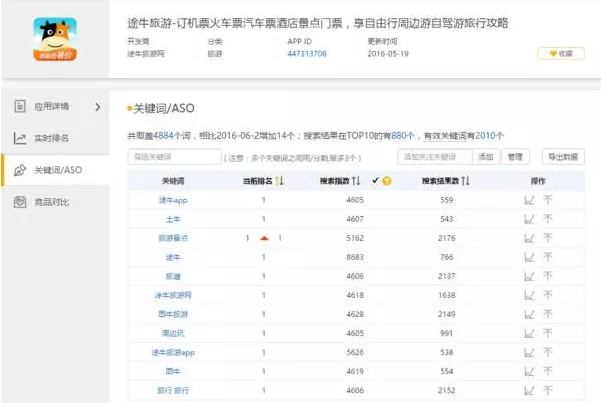Select search index value 5162
Image resolution: width=612 pixels, height=416 pixels.
coord(355,238)
